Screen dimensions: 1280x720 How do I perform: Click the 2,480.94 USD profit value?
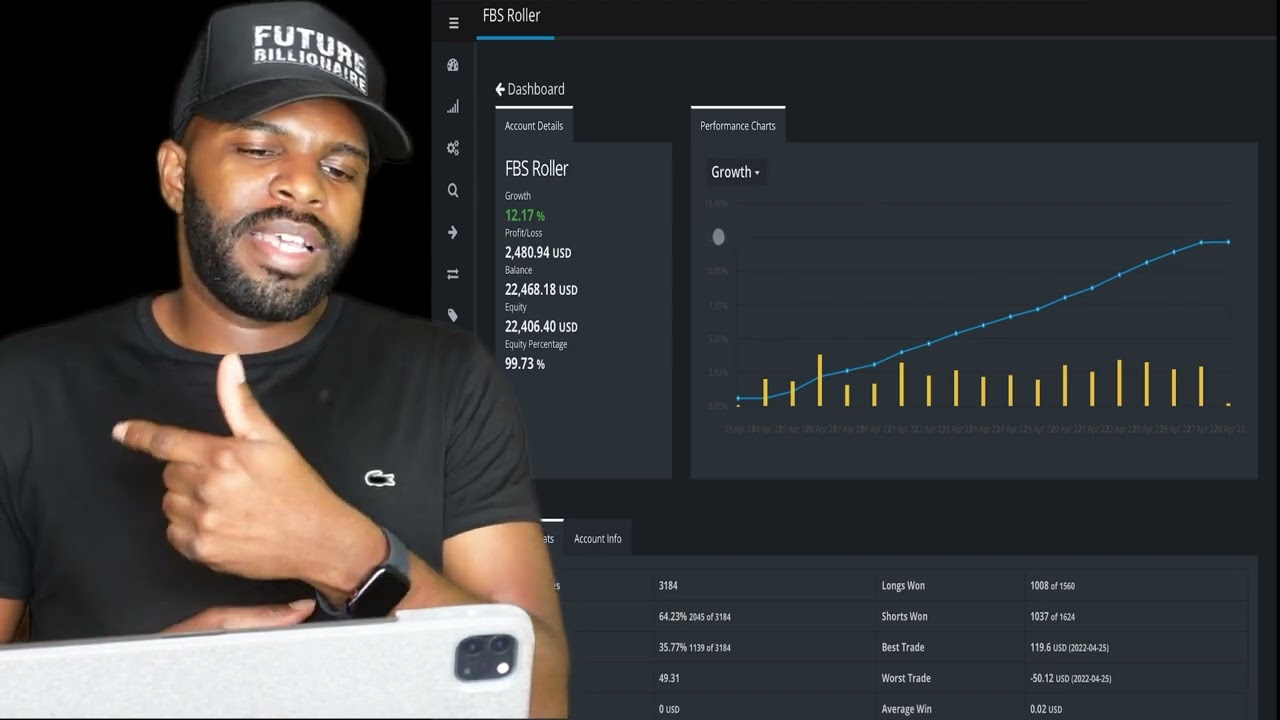click(x=538, y=253)
